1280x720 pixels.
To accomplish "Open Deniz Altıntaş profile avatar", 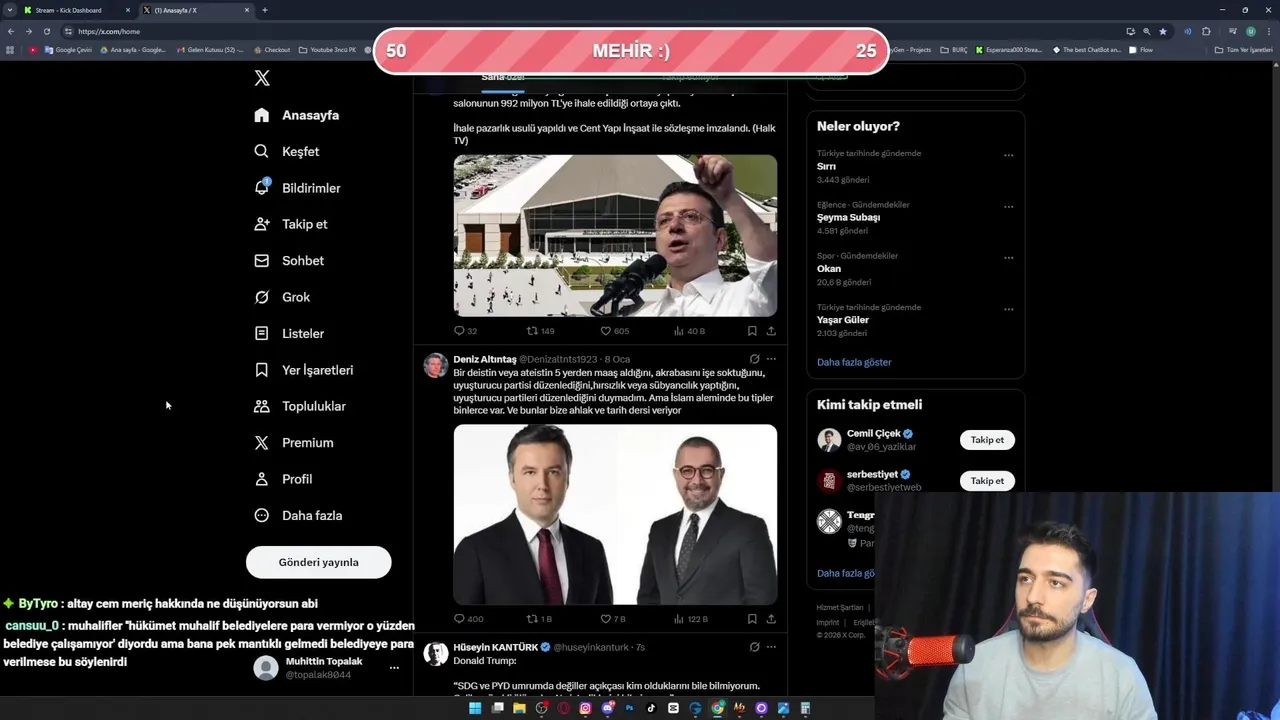I will click(x=435, y=365).
